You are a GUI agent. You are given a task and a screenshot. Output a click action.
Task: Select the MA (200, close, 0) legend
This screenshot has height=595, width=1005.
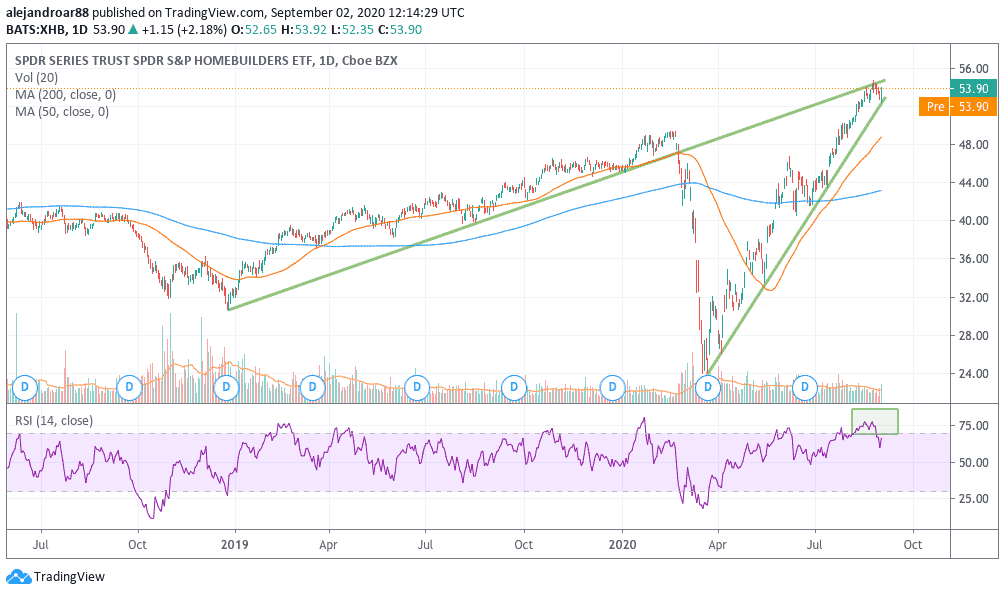pos(65,95)
